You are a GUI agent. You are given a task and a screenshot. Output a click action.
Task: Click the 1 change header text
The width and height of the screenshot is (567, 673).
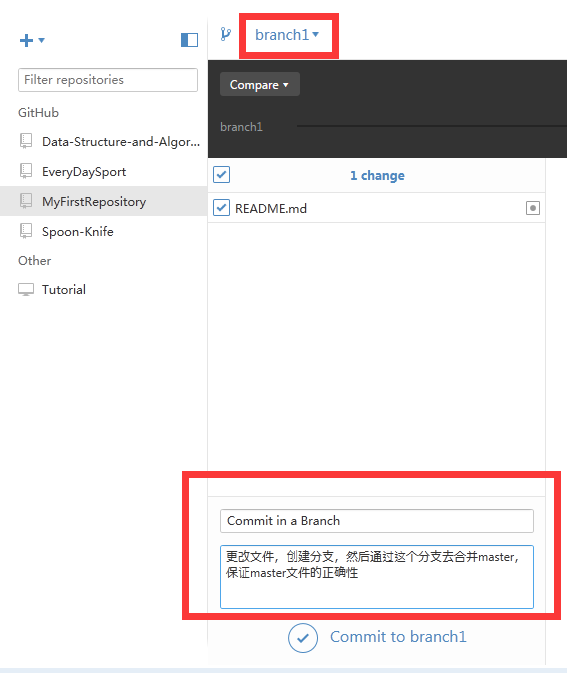(377, 175)
